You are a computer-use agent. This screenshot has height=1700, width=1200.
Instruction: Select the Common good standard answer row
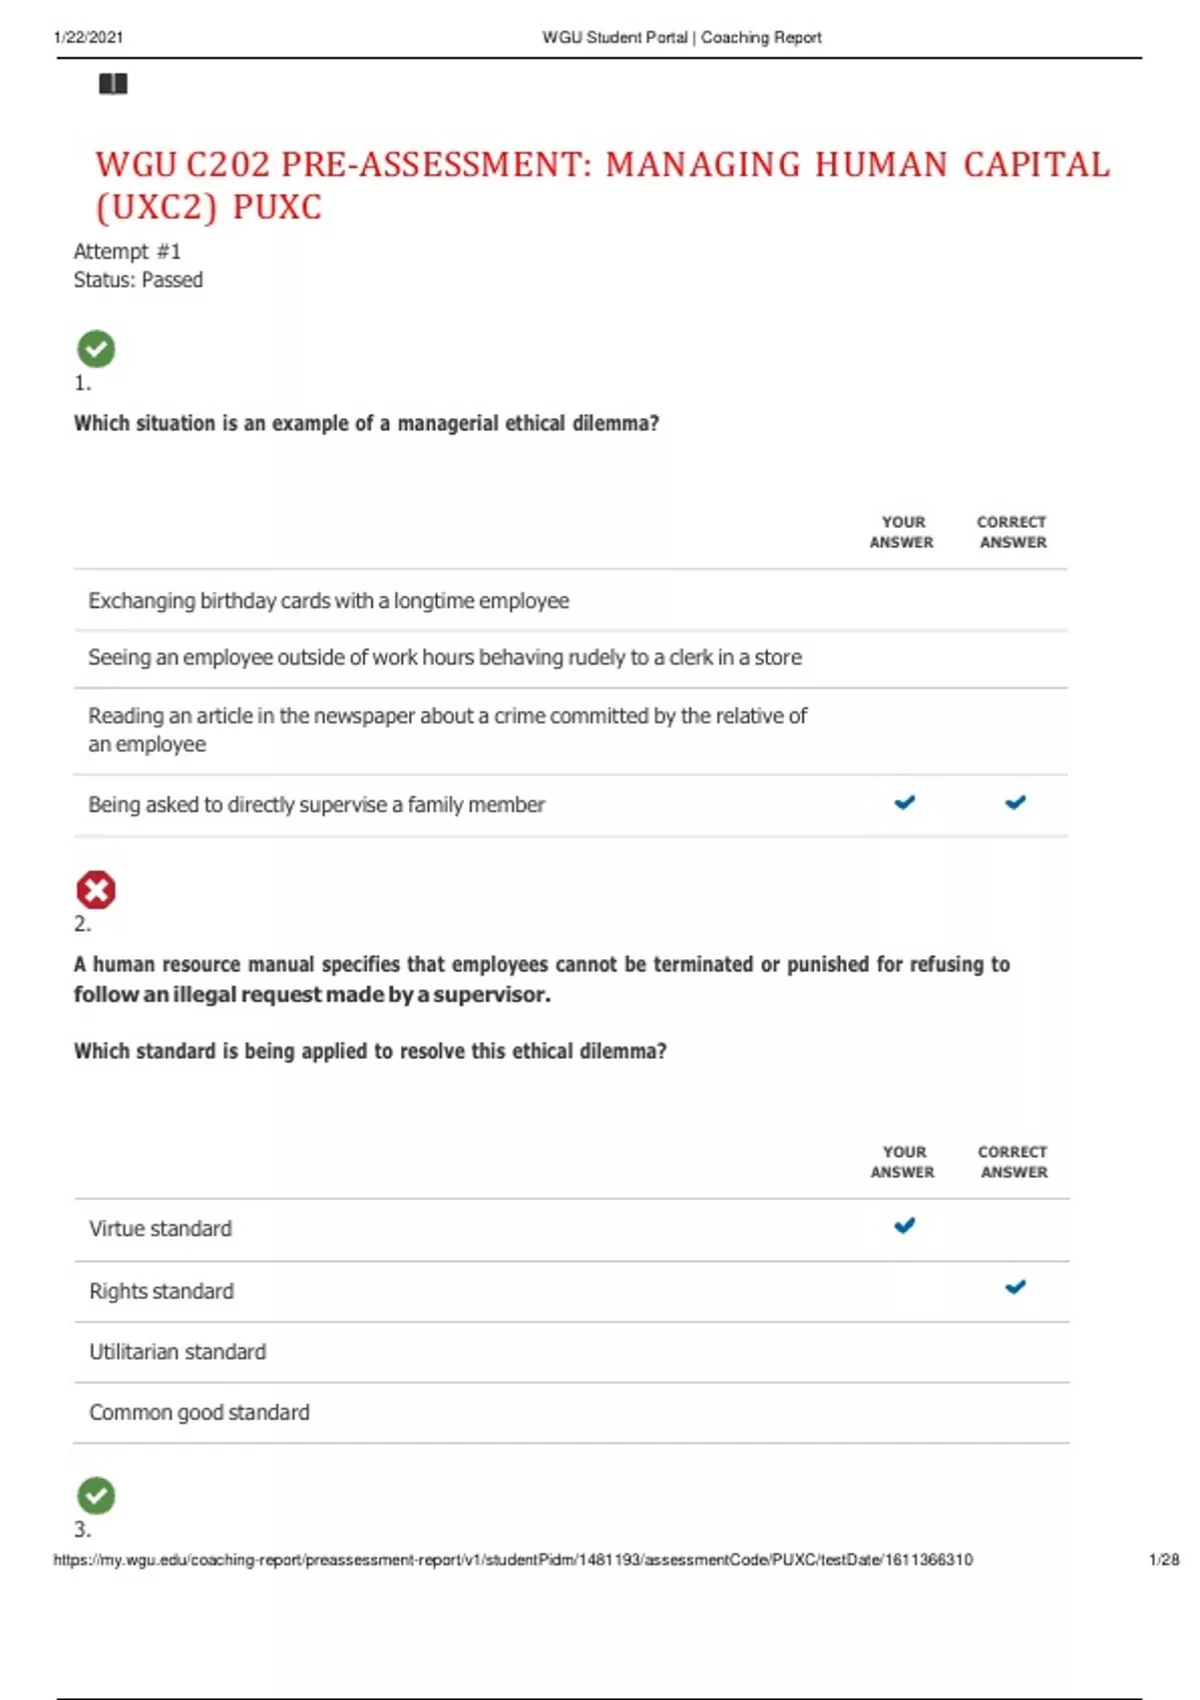coord(200,1412)
